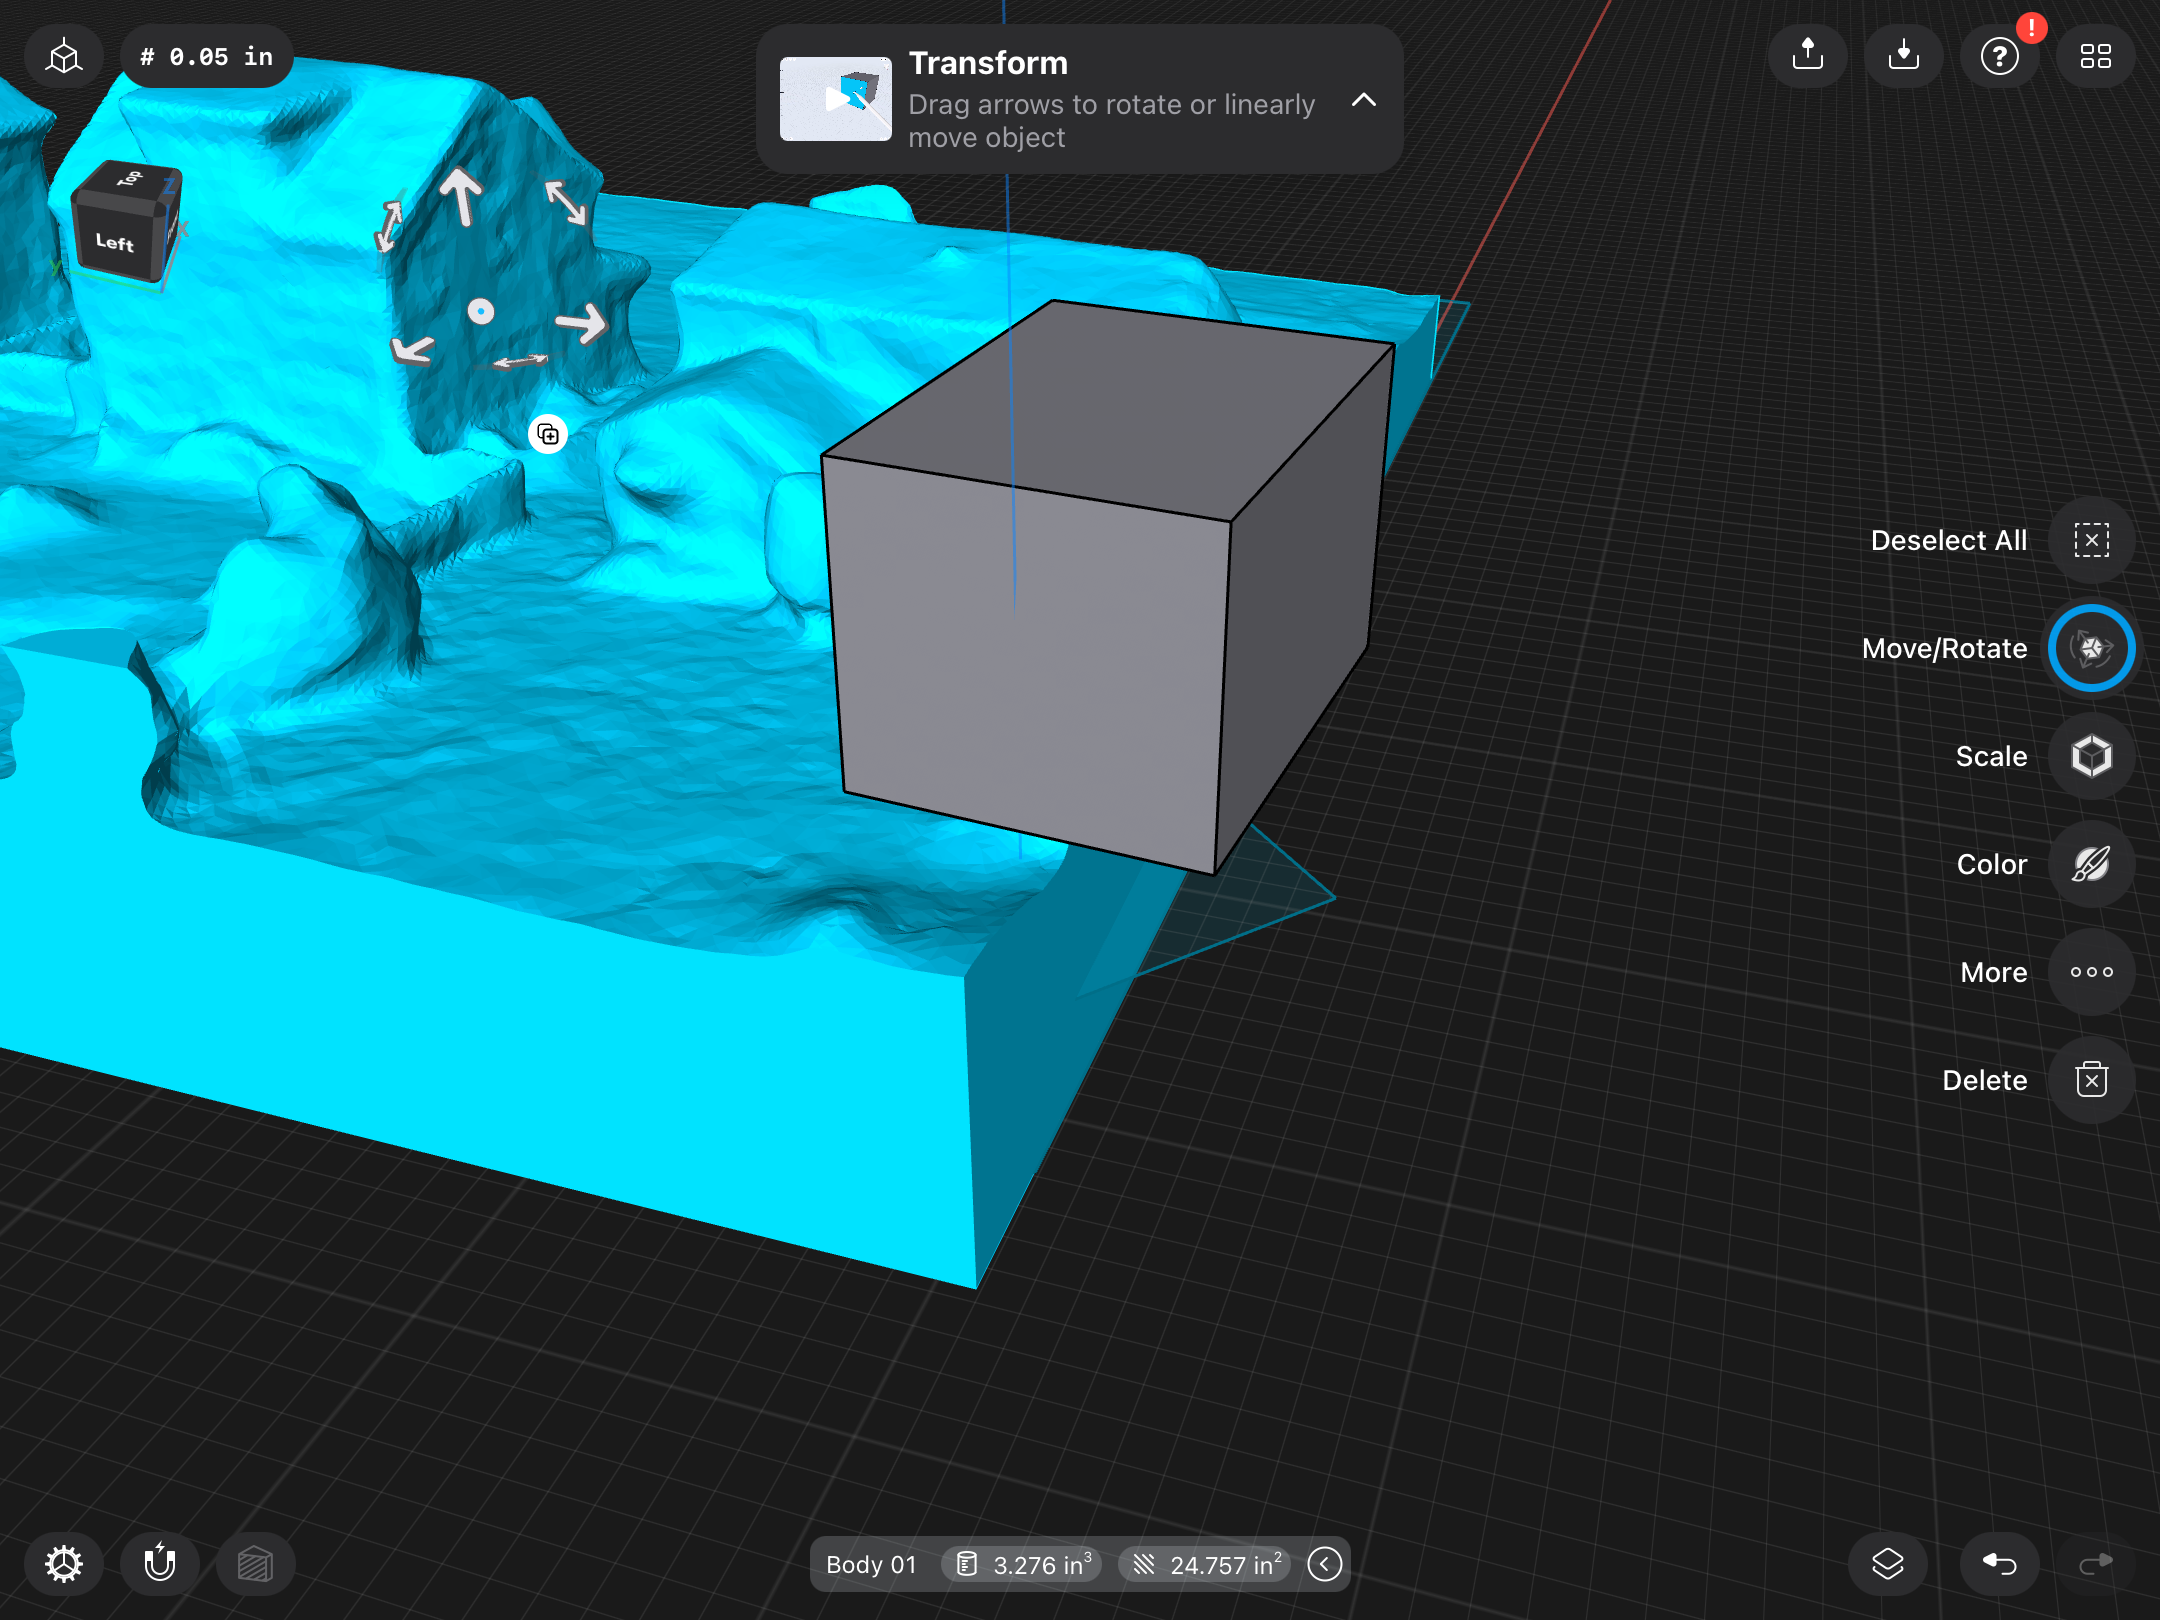Click the Top face of the view cube
The width and height of the screenshot is (2160, 1620).
pos(130,180)
